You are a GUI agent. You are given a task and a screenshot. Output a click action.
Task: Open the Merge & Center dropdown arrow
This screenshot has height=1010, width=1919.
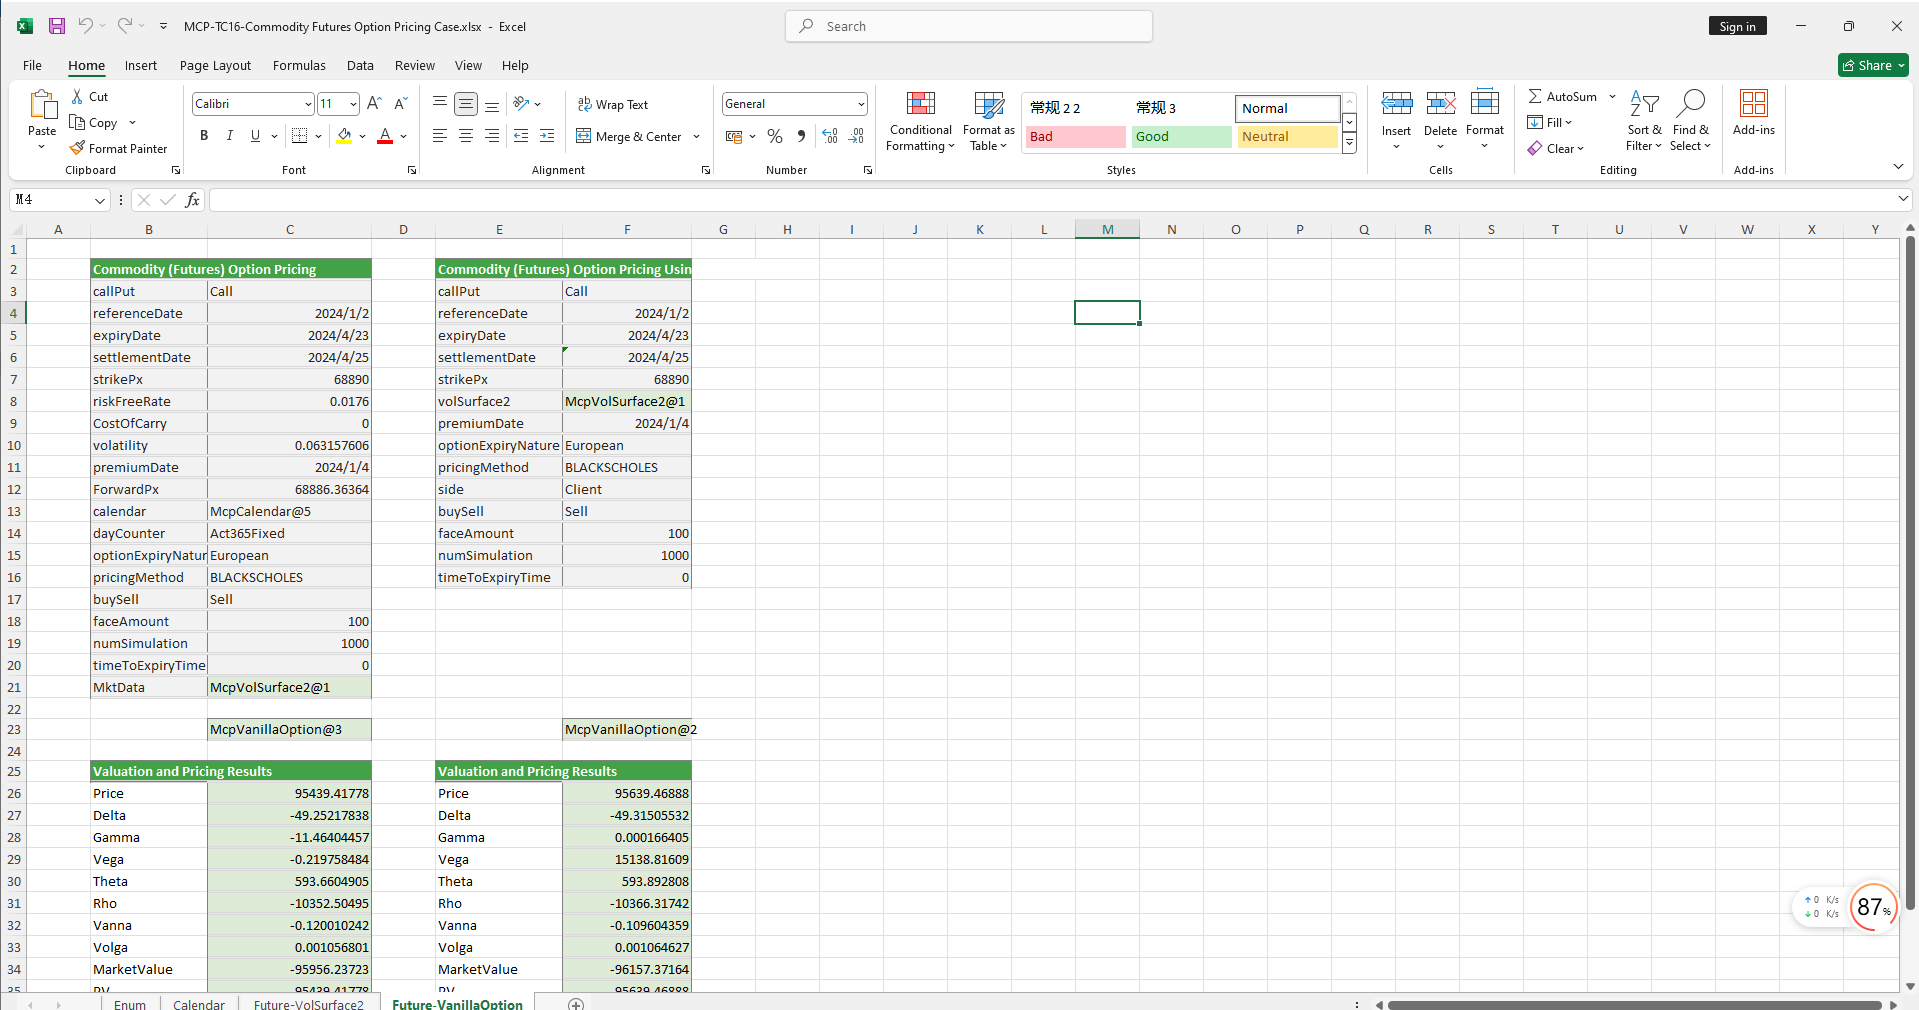[x=697, y=136]
